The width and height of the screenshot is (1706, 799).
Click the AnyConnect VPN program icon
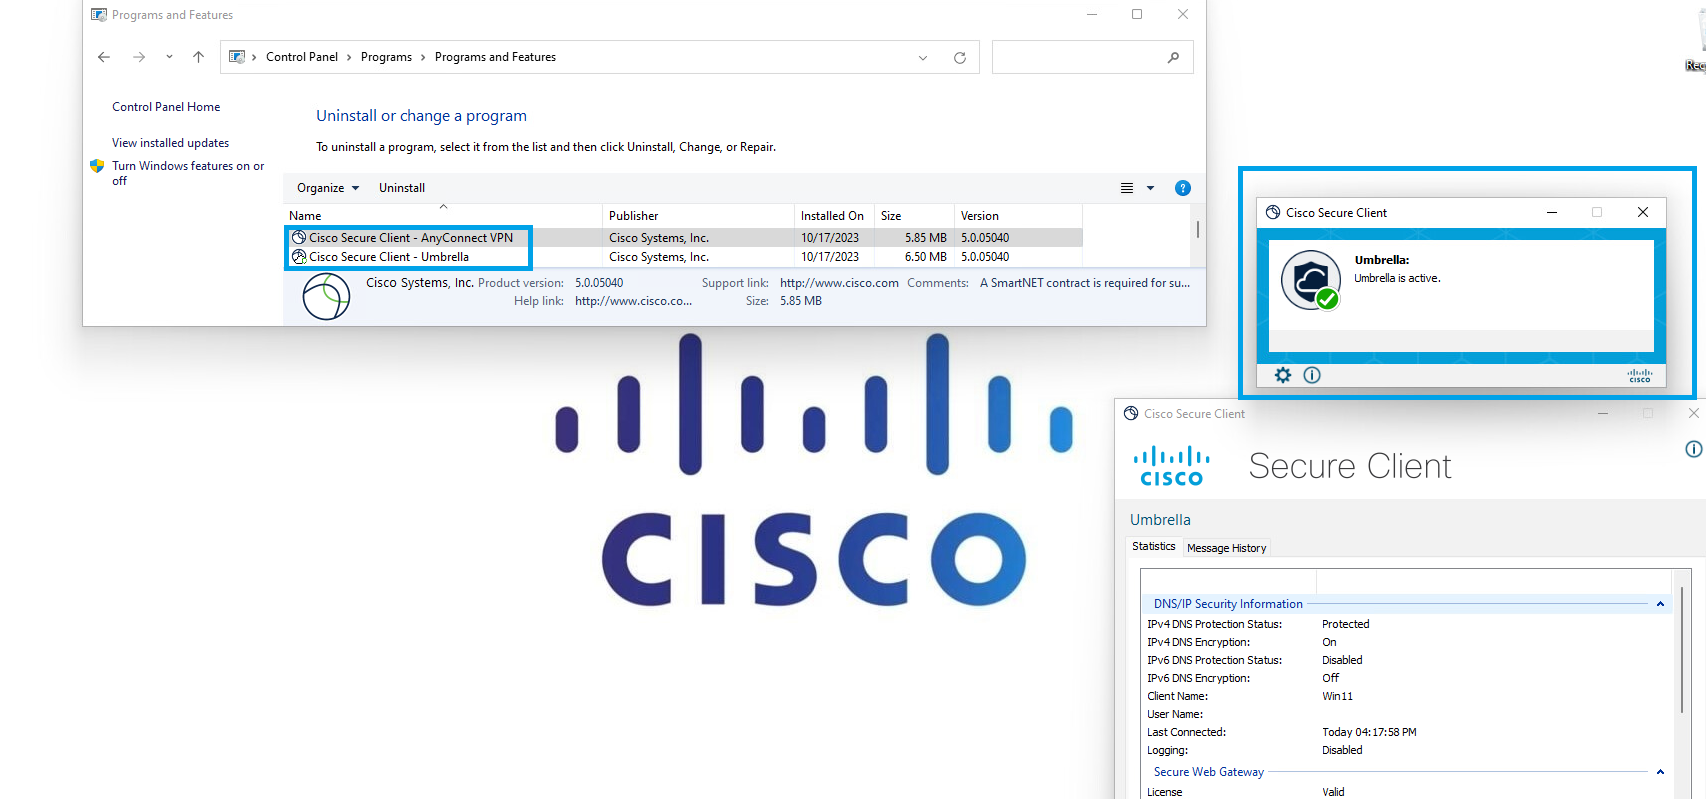pyautogui.click(x=298, y=238)
